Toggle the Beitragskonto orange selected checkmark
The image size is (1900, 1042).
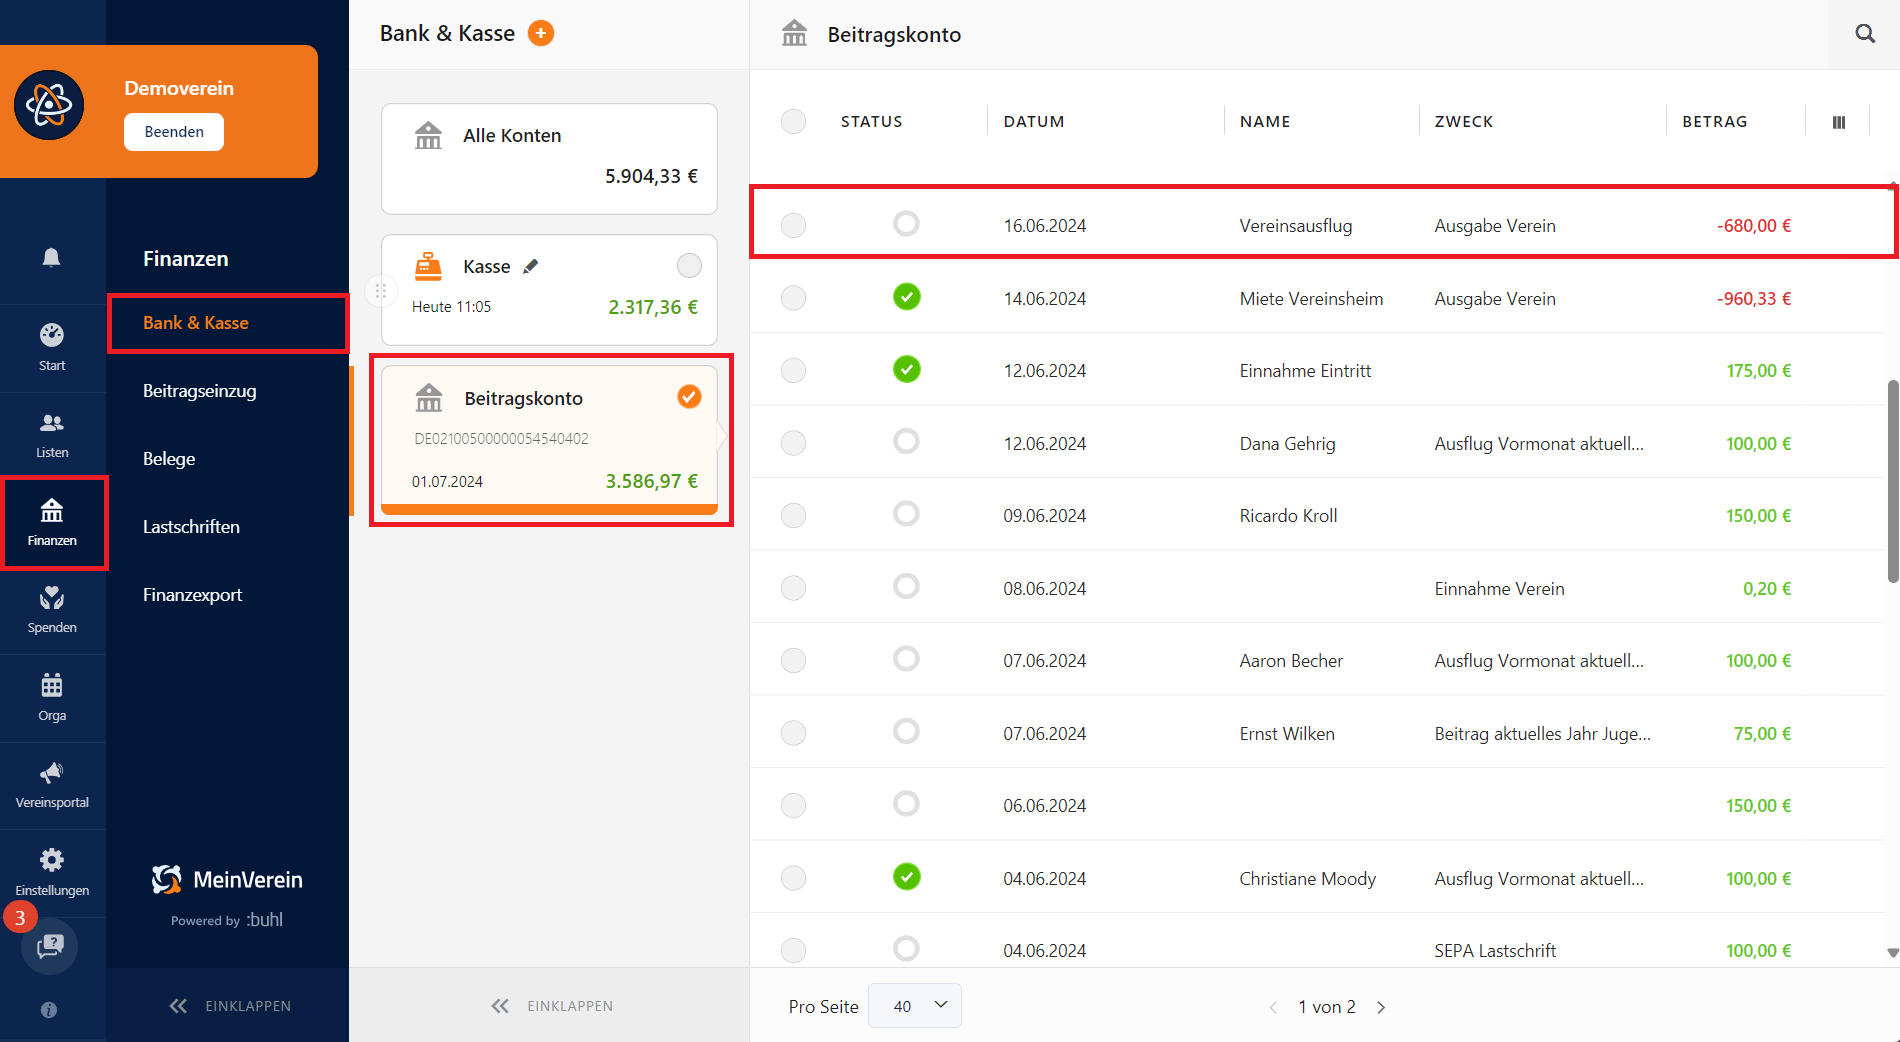(x=689, y=397)
